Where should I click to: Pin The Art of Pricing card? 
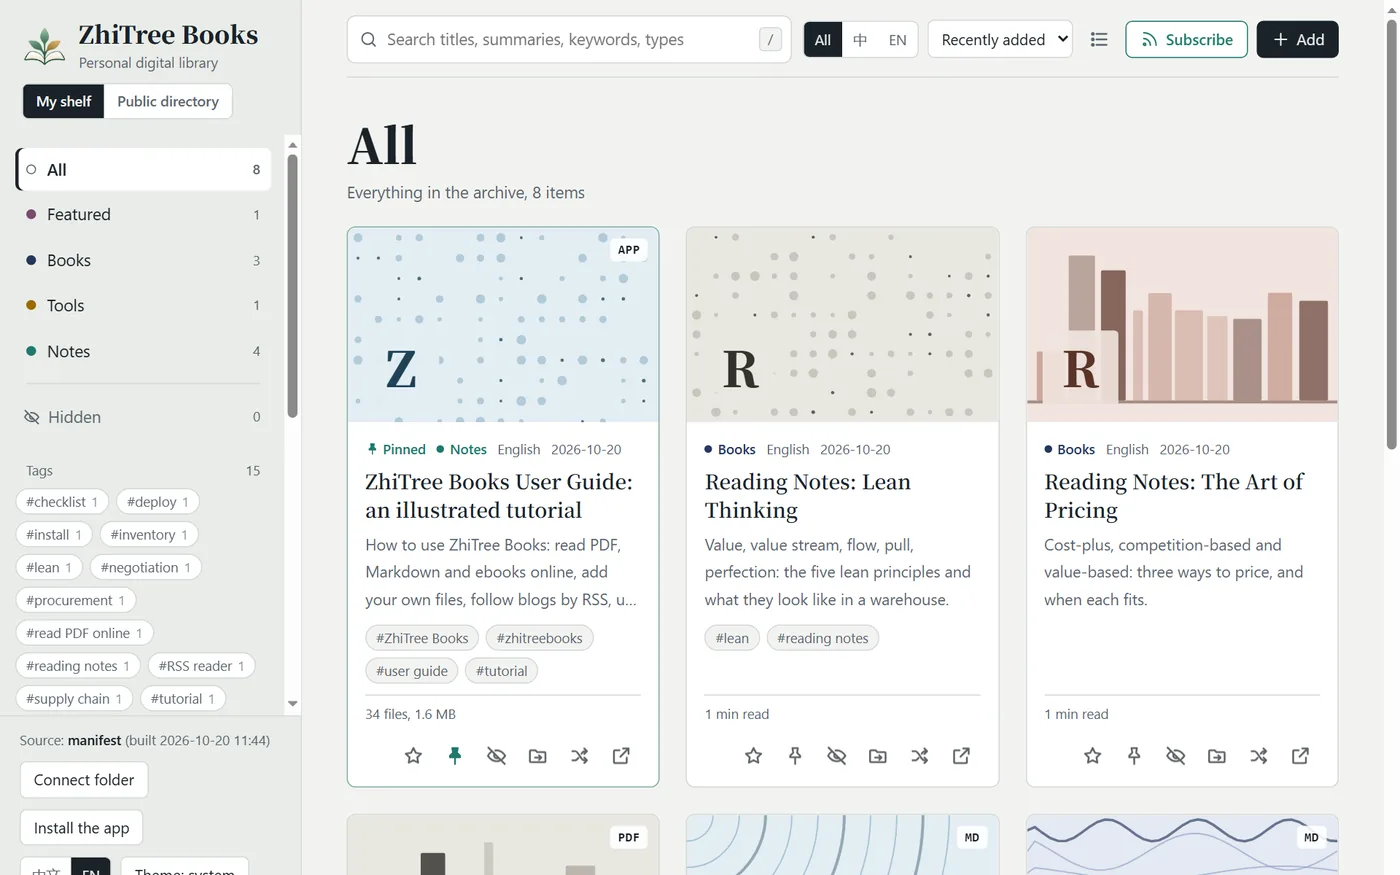(x=1134, y=756)
